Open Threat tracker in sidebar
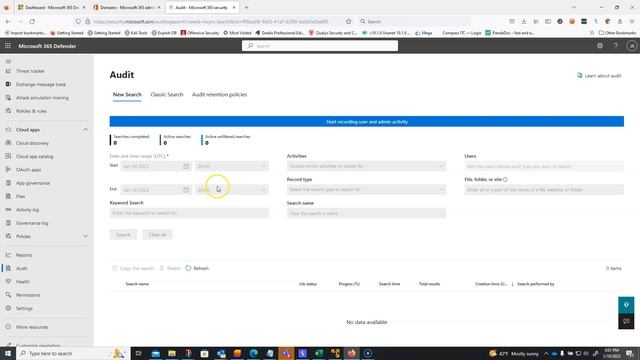Image resolution: width=640 pixels, height=360 pixels. coord(30,71)
